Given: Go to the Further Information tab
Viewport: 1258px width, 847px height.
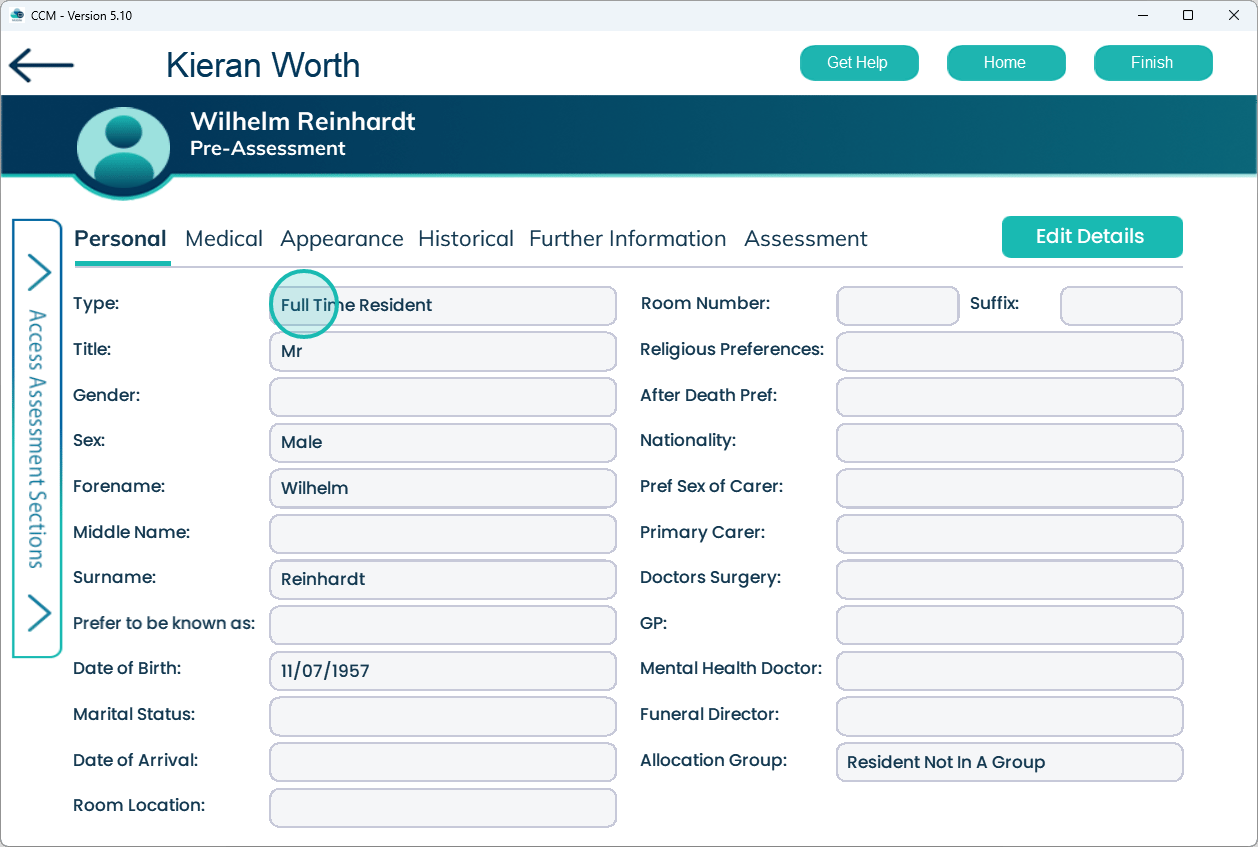Looking at the screenshot, I should (x=627, y=239).
